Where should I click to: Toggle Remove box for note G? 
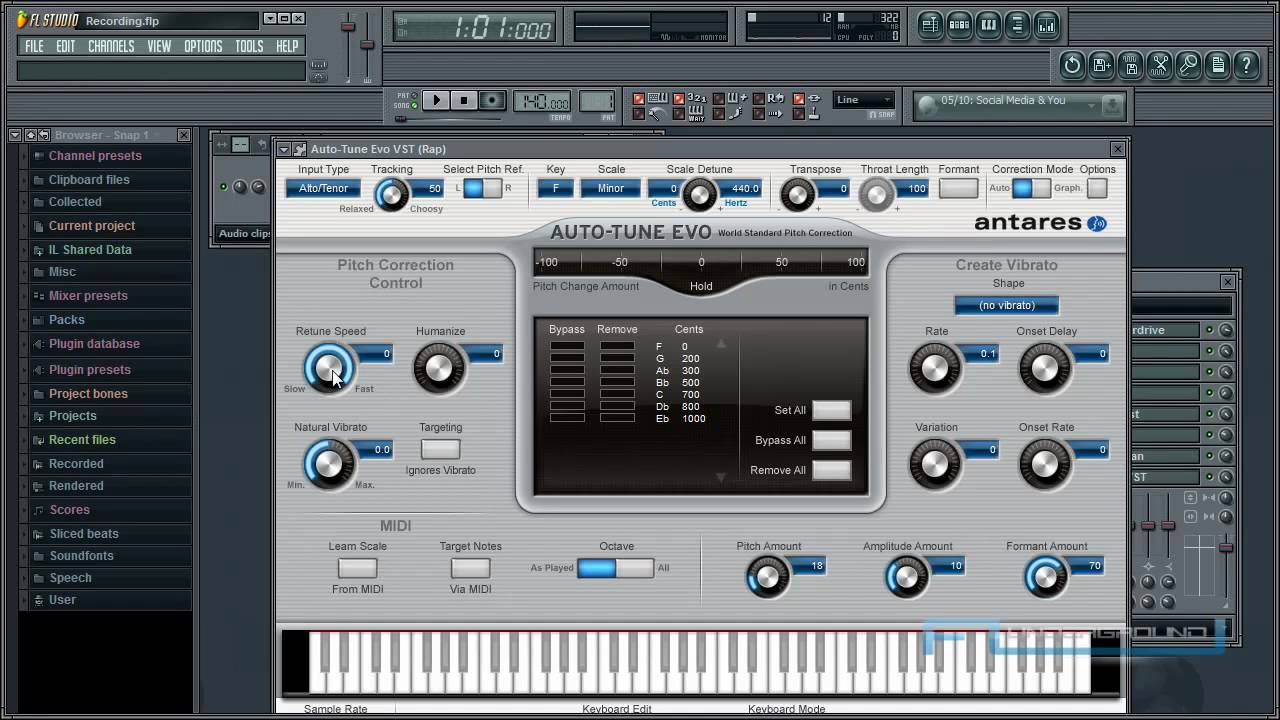617,358
